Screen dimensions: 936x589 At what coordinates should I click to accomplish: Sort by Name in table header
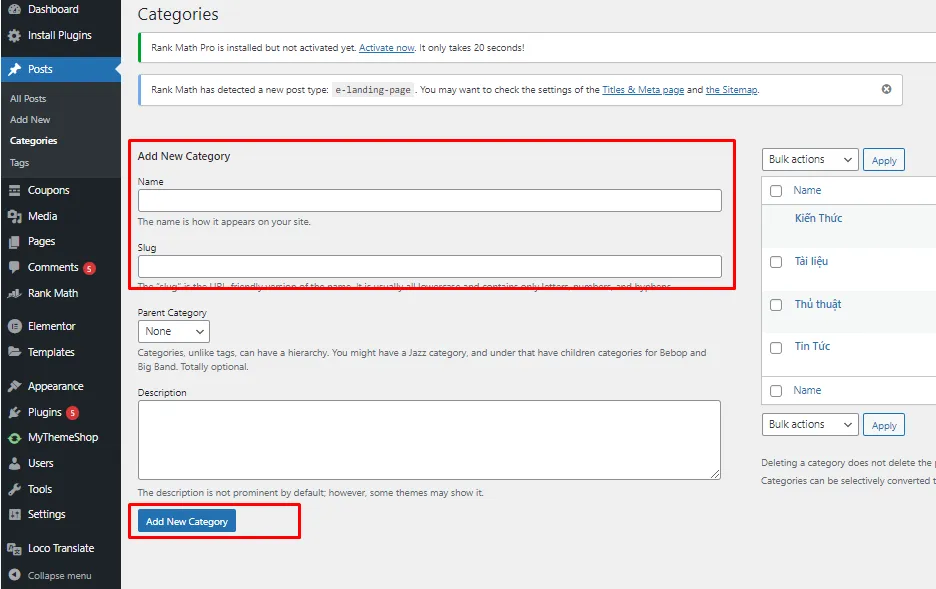(x=807, y=190)
